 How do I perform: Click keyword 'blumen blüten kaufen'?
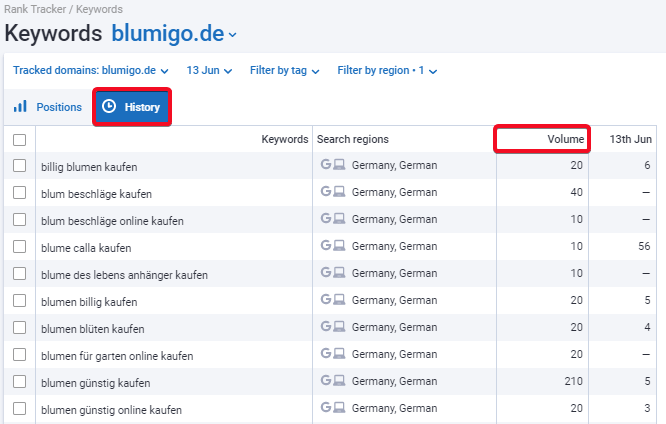[x=93, y=329]
